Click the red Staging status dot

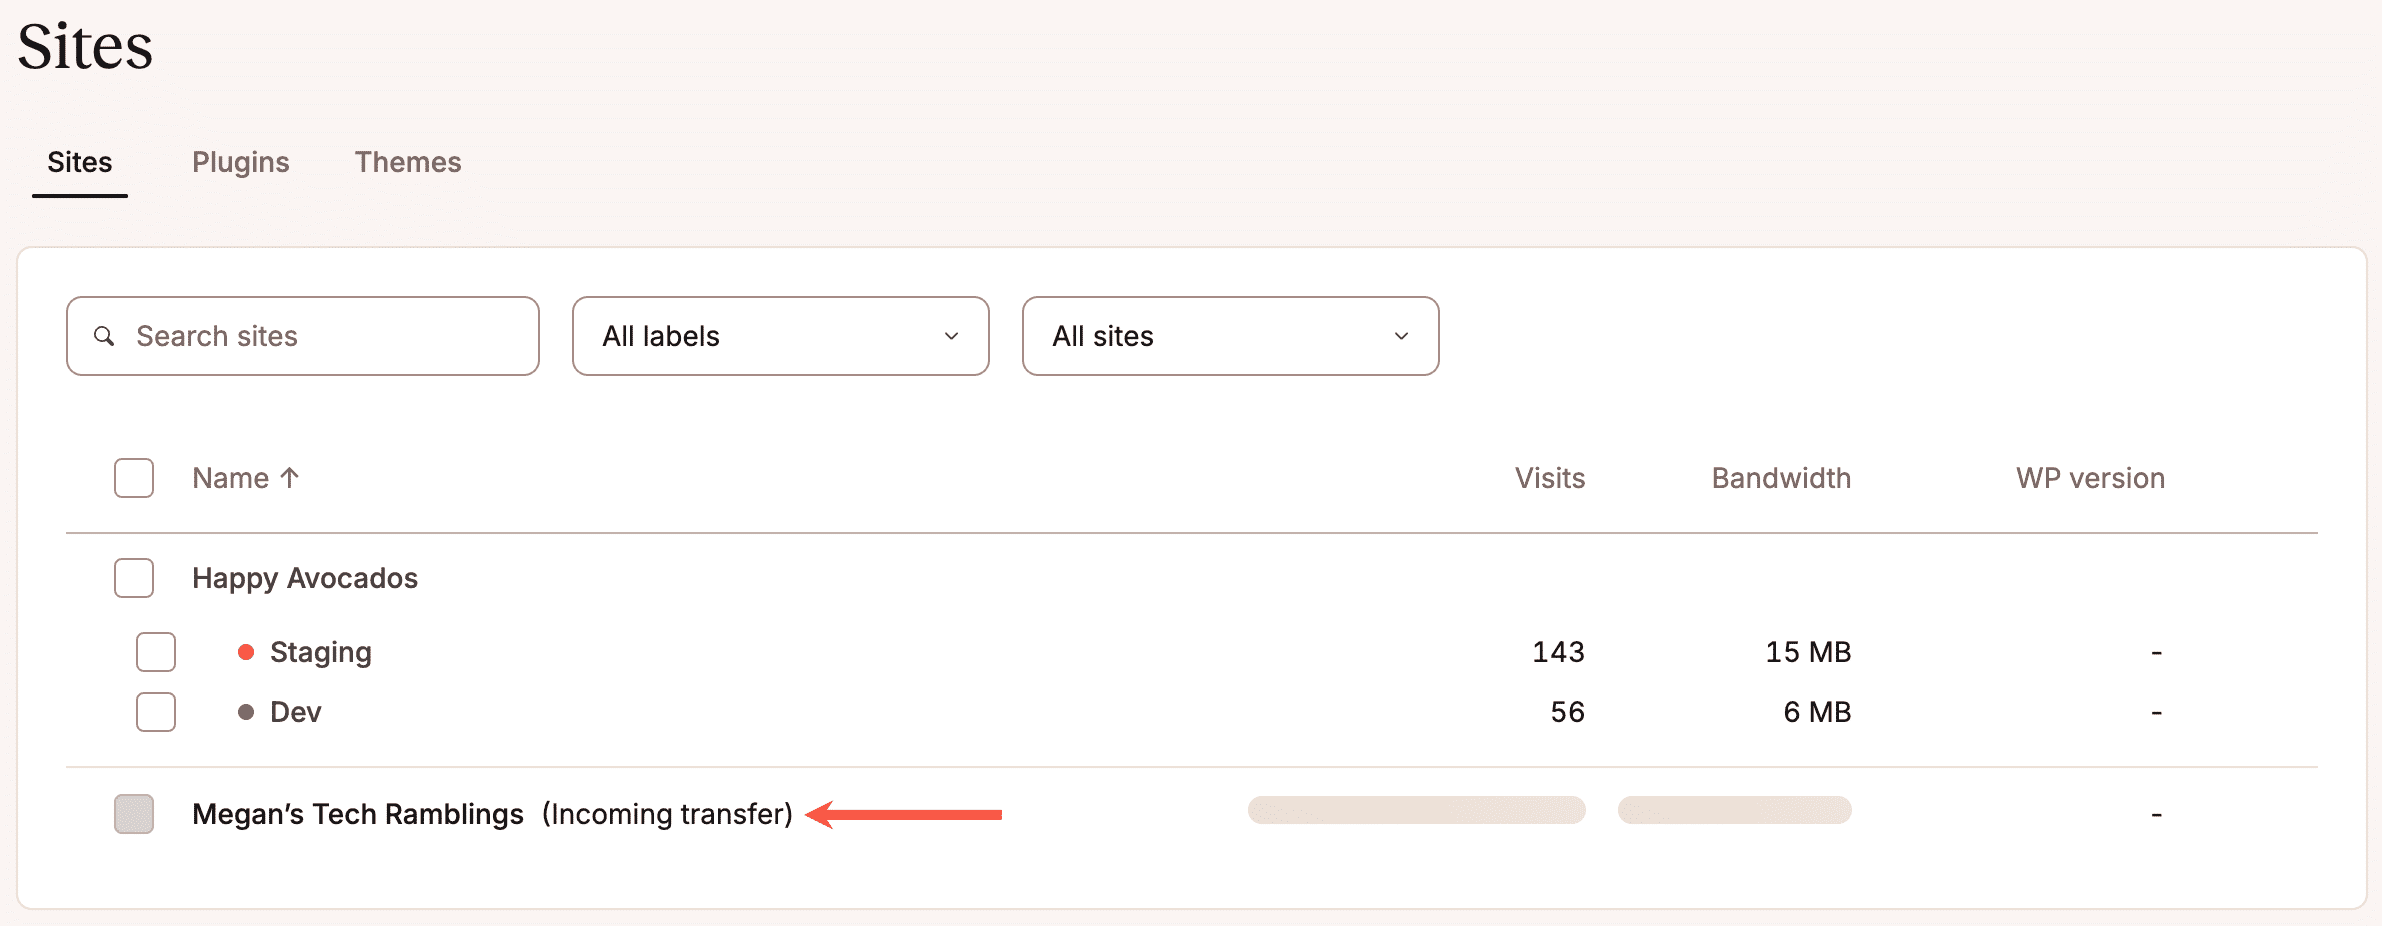point(246,652)
